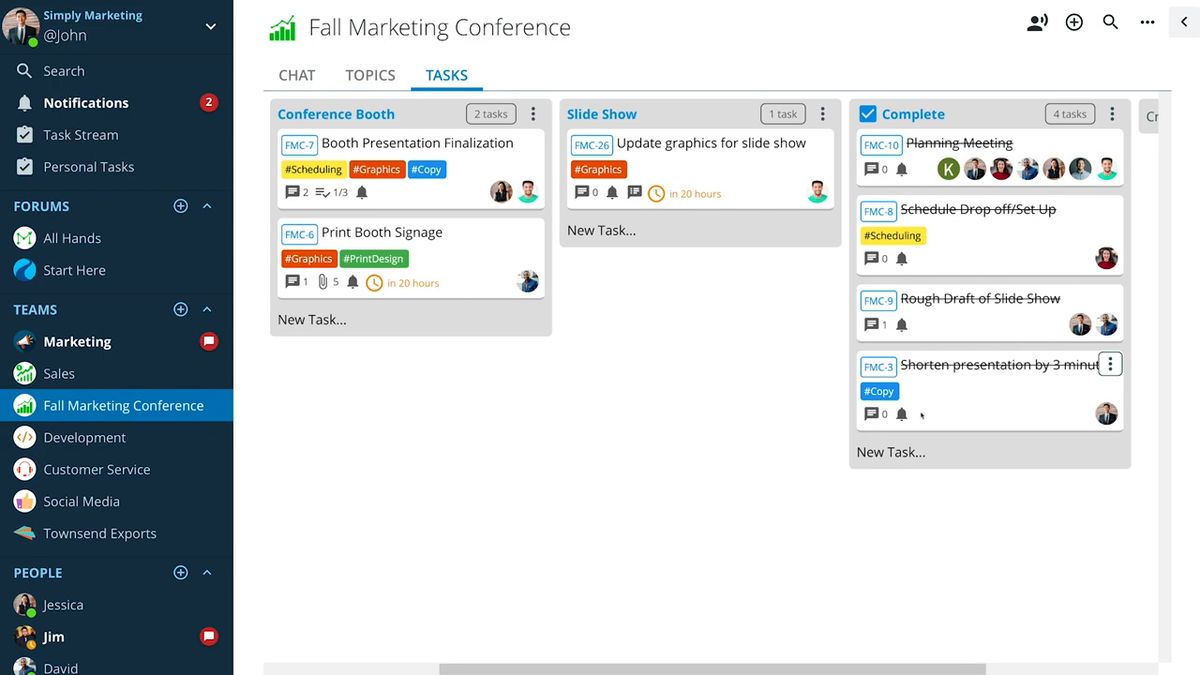Click the Complete column checkbox
Viewport: 1200px width, 675px height.
tap(868, 114)
